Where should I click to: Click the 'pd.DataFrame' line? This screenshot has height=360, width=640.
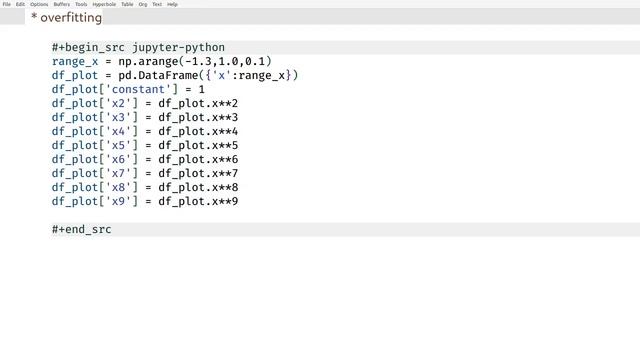tap(175, 76)
